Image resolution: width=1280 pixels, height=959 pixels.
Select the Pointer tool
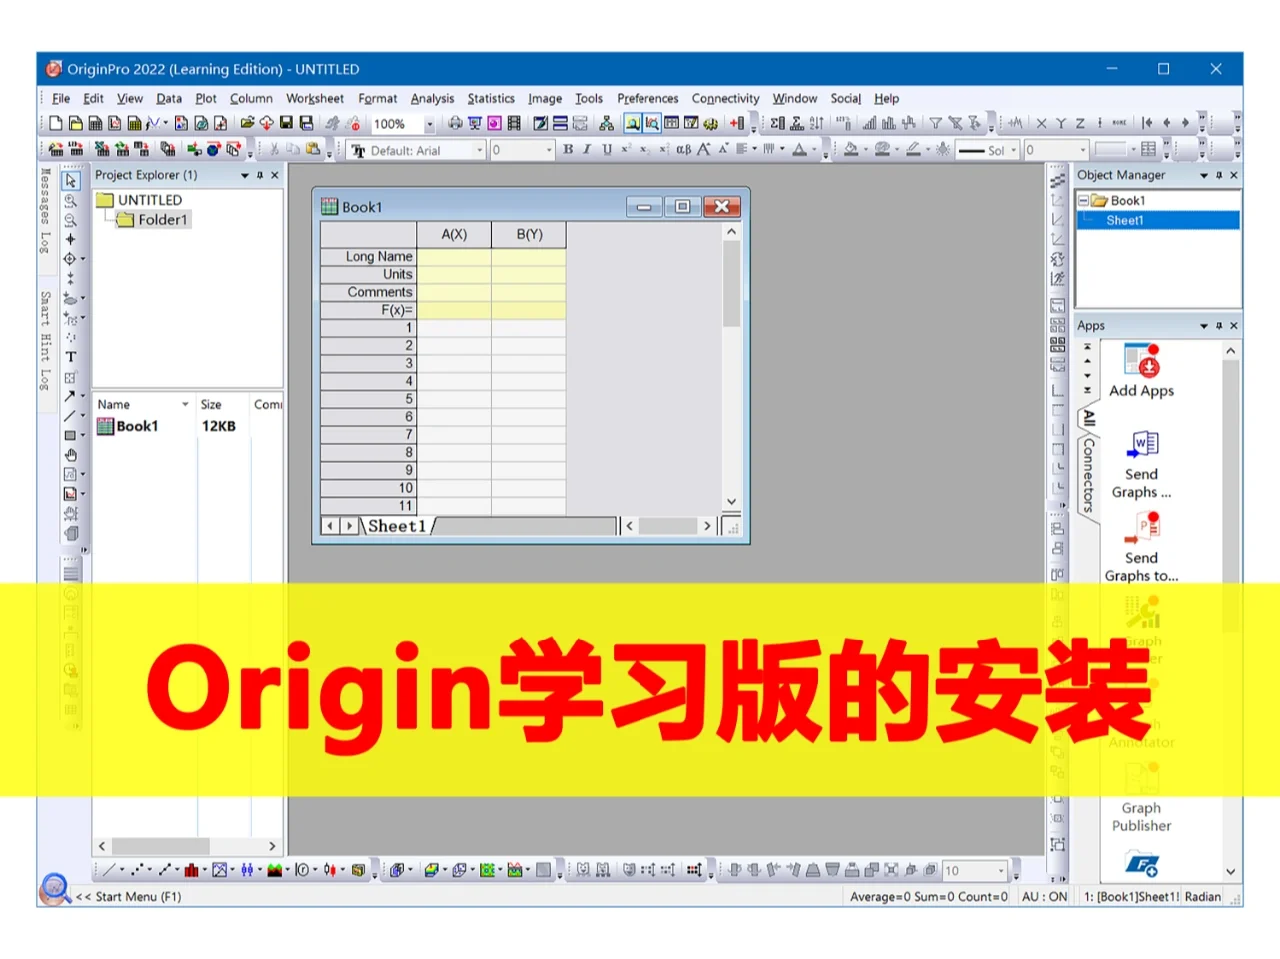(x=70, y=180)
